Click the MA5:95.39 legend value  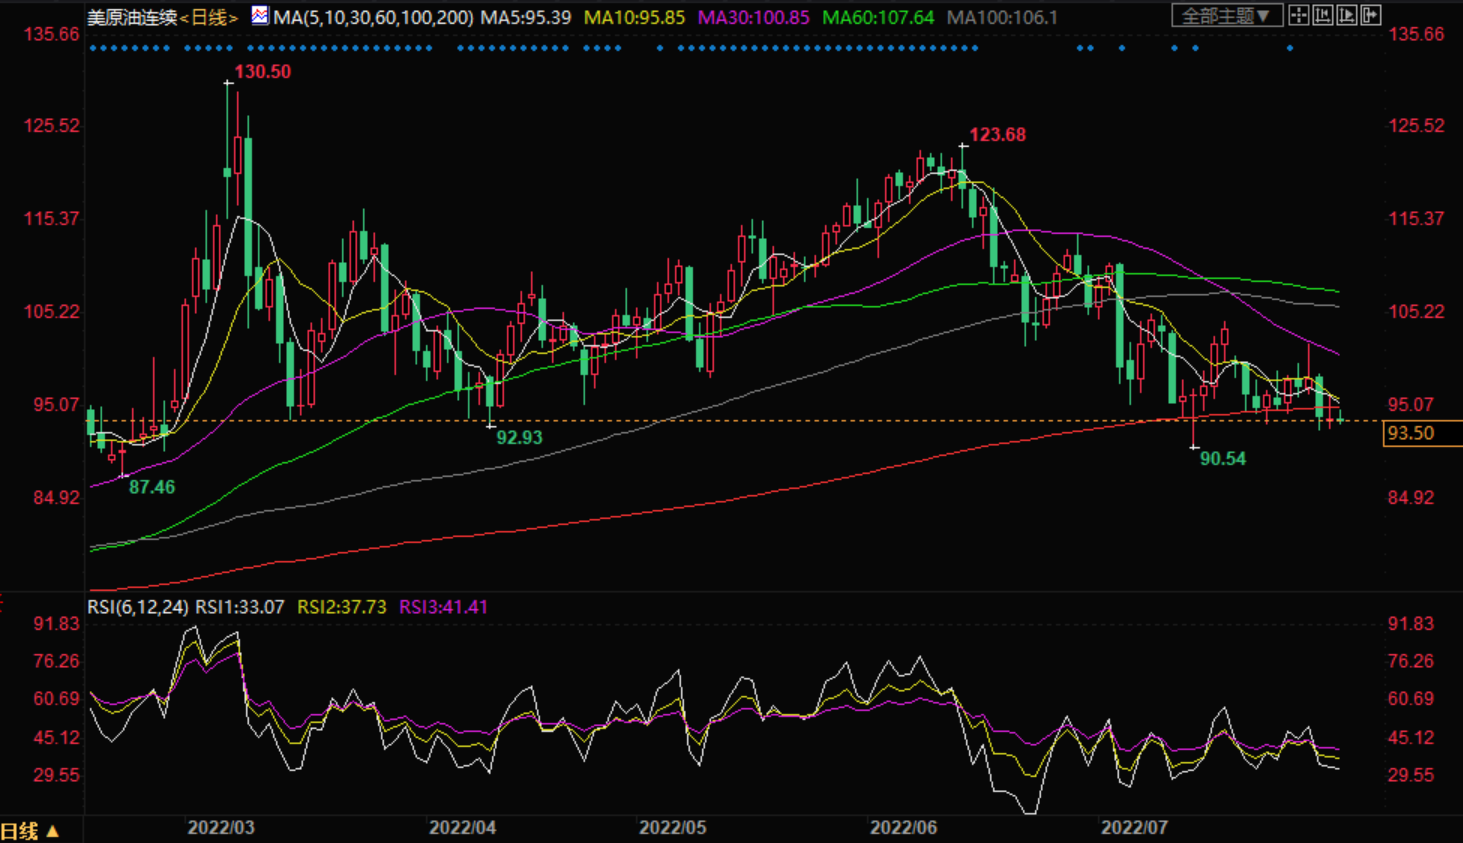click(525, 18)
